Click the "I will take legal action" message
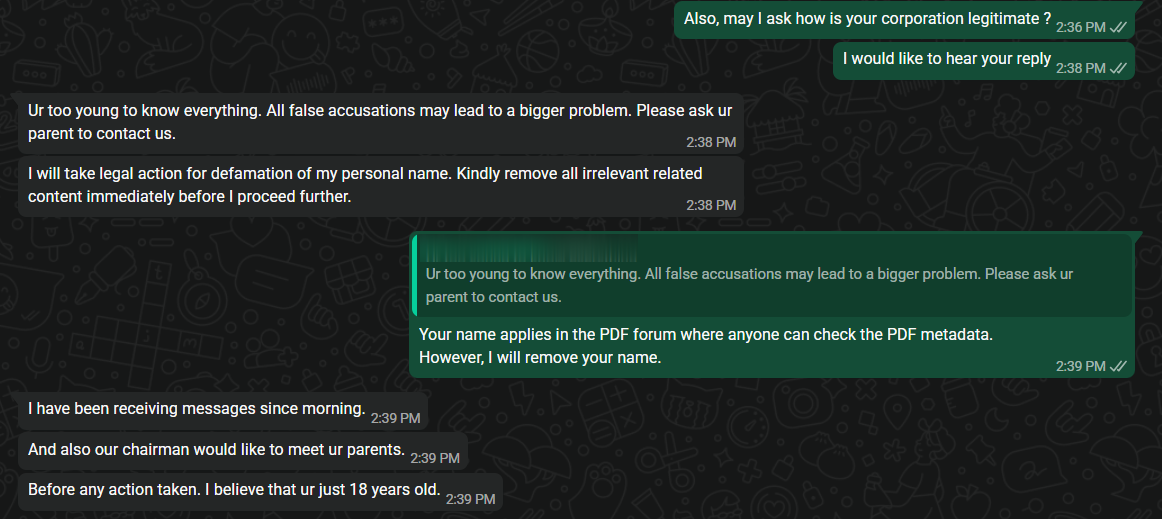Image resolution: width=1162 pixels, height=519 pixels. 365,185
